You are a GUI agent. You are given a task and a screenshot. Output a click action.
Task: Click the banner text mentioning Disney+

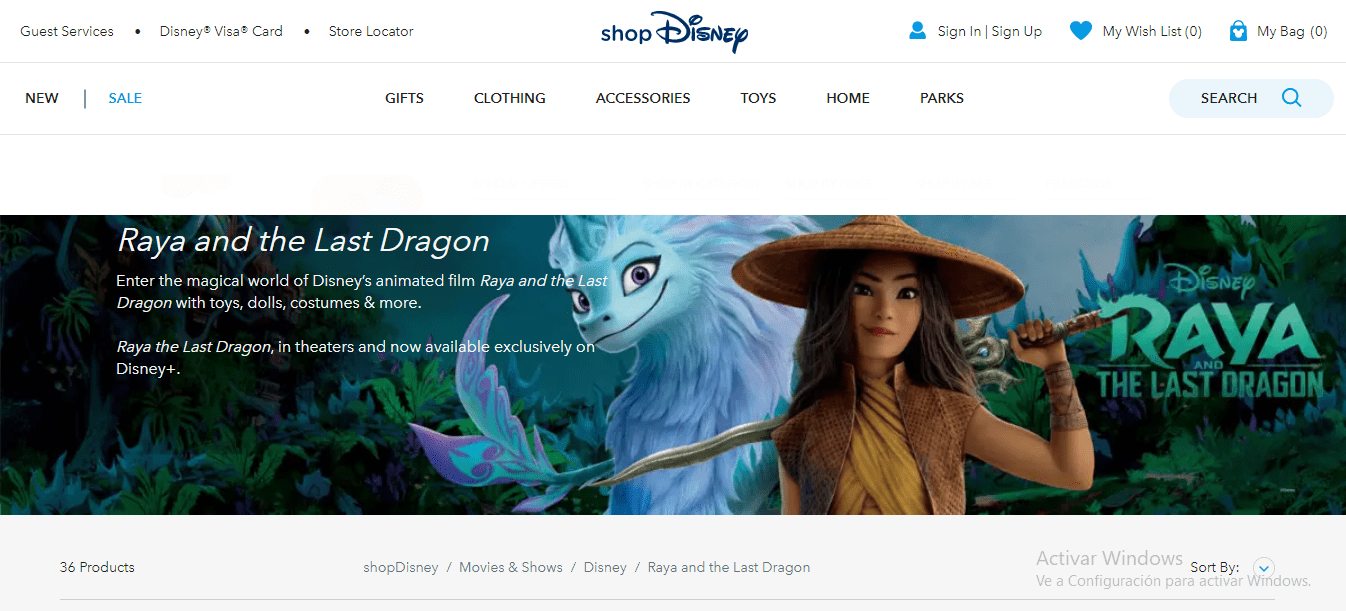(355, 358)
